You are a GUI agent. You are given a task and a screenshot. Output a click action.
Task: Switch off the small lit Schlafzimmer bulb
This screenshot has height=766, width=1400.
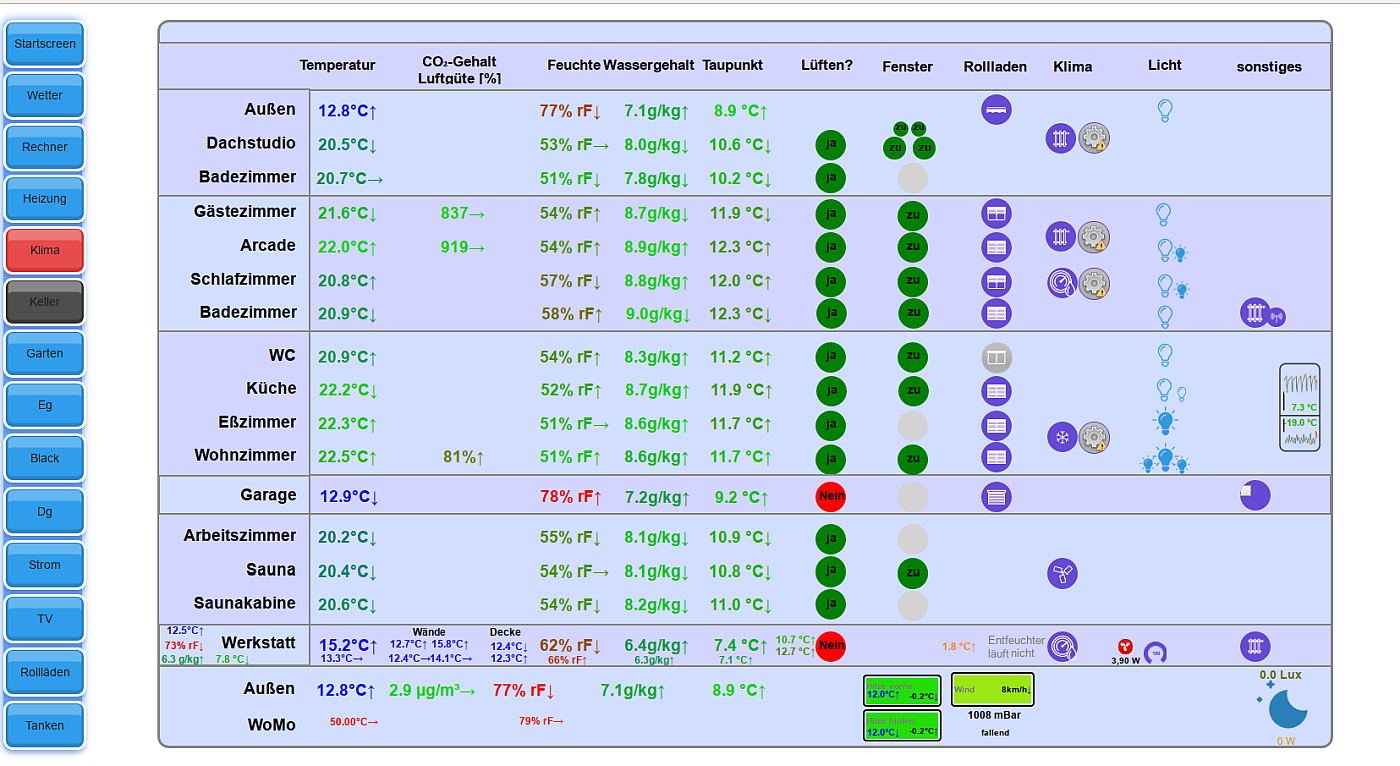1181,290
